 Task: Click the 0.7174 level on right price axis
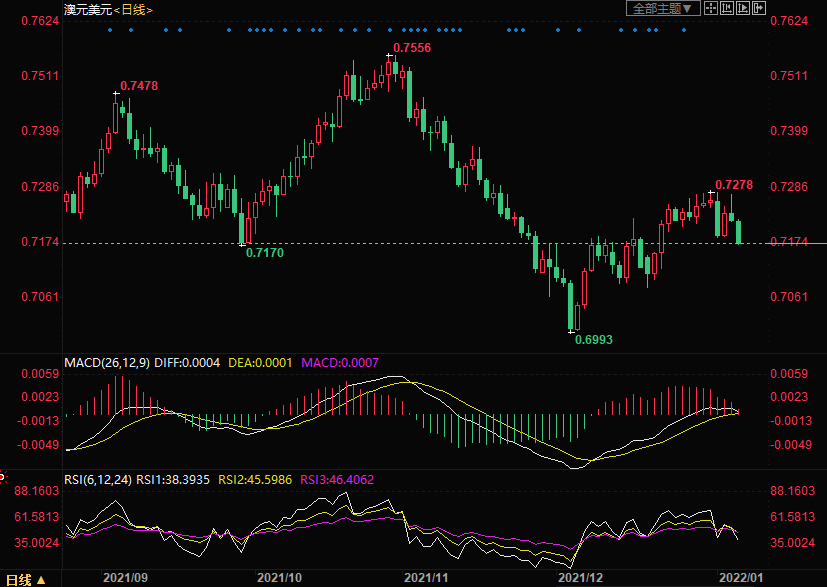click(x=790, y=243)
